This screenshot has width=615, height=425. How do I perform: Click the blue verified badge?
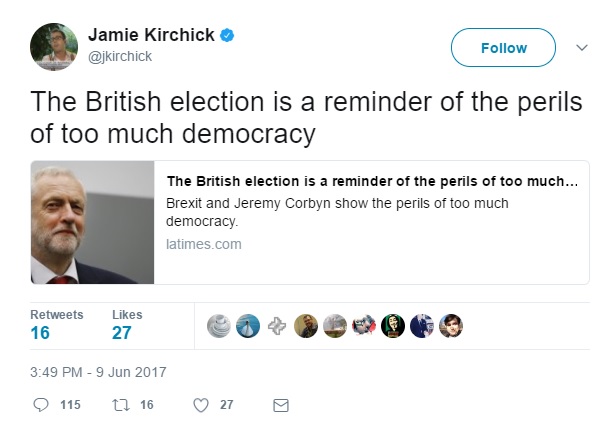227,35
